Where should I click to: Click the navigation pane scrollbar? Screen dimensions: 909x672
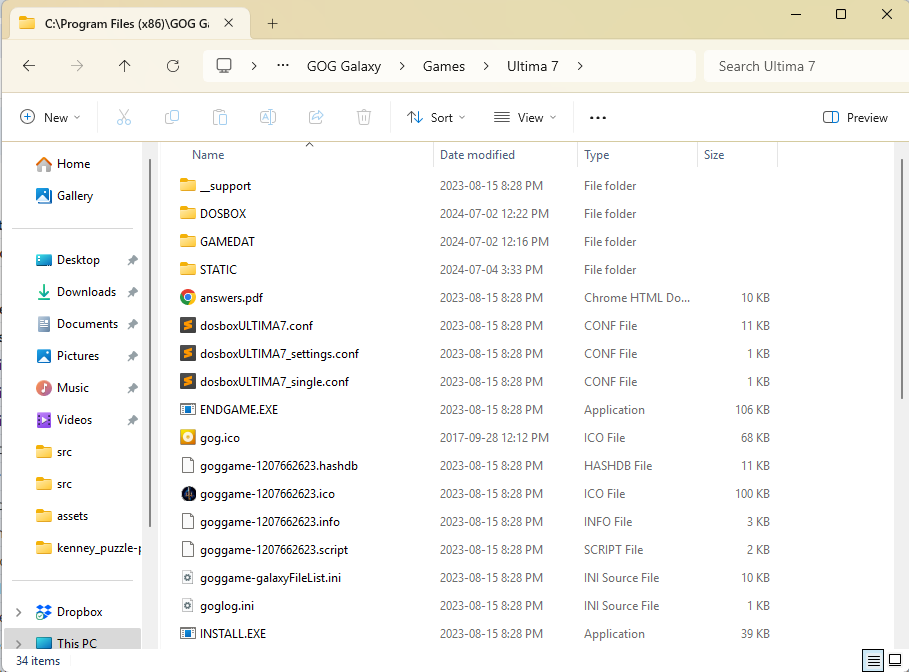[x=150, y=342]
